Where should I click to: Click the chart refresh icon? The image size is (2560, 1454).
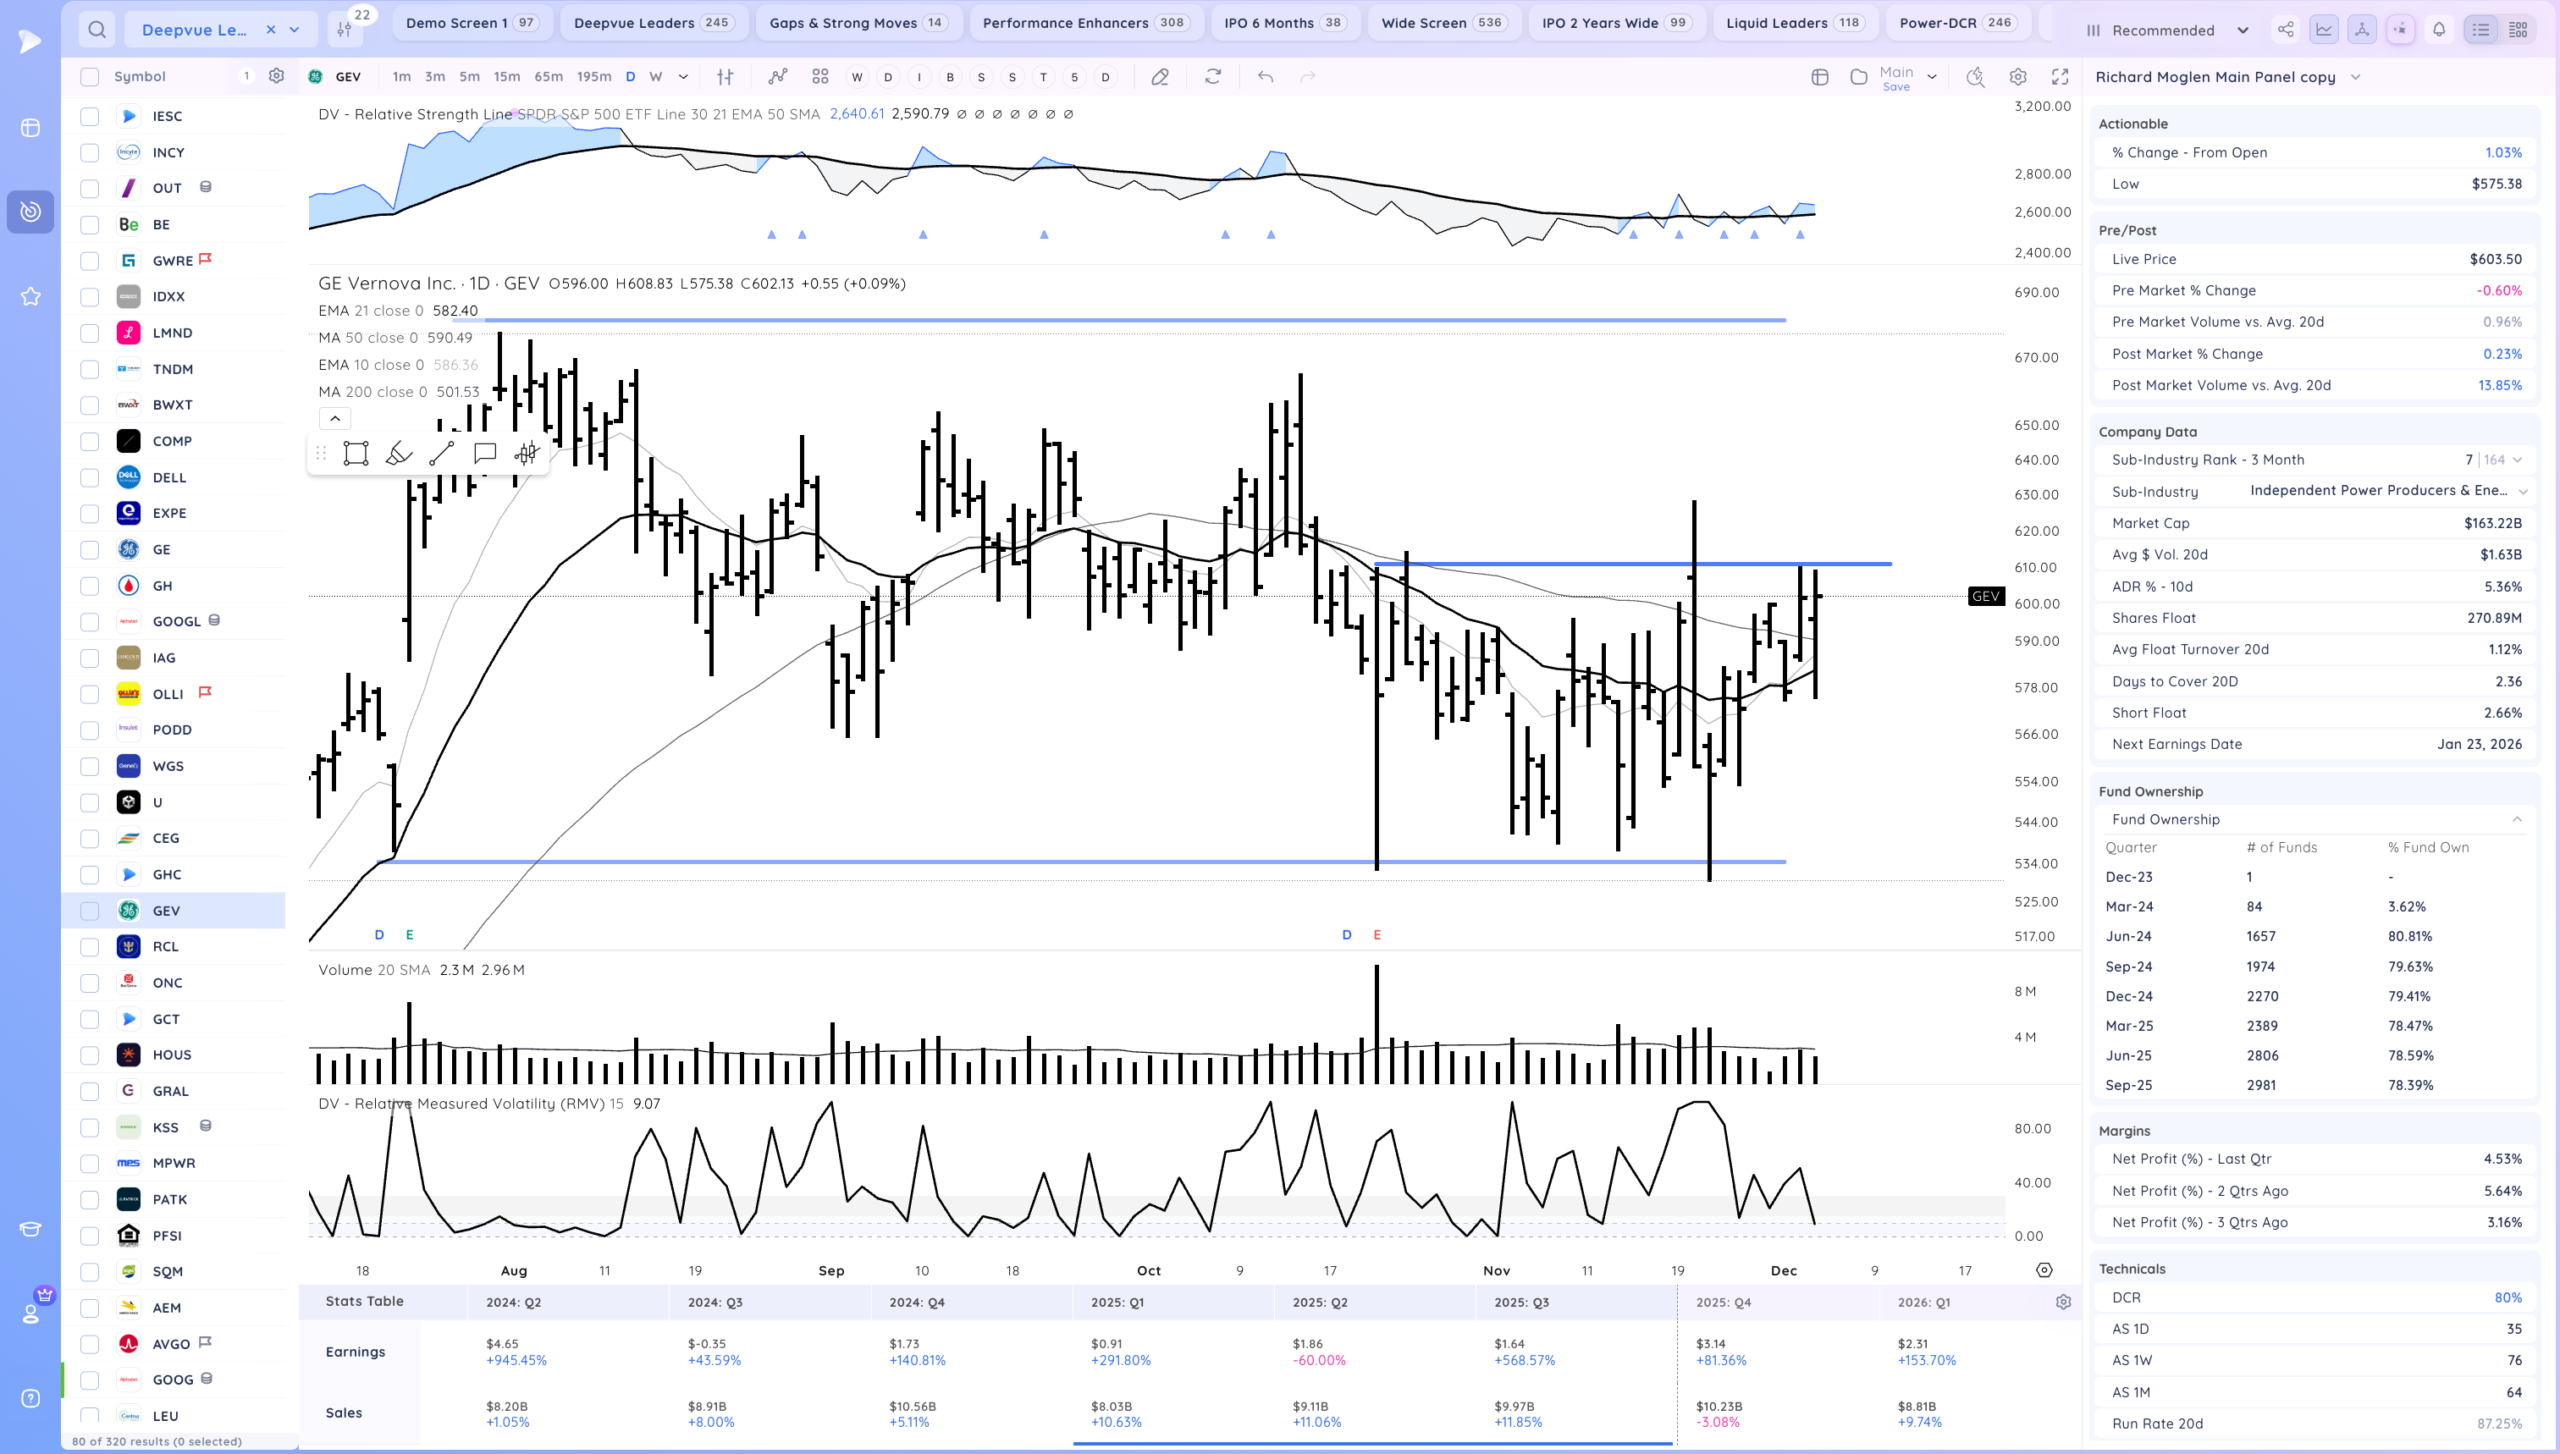click(x=1213, y=77)
